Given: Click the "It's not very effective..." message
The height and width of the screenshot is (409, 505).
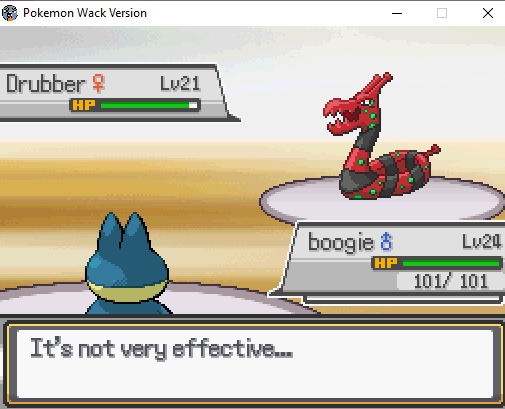Looking at the screenshot, I should pyautogui.click(x=162, y=348).
